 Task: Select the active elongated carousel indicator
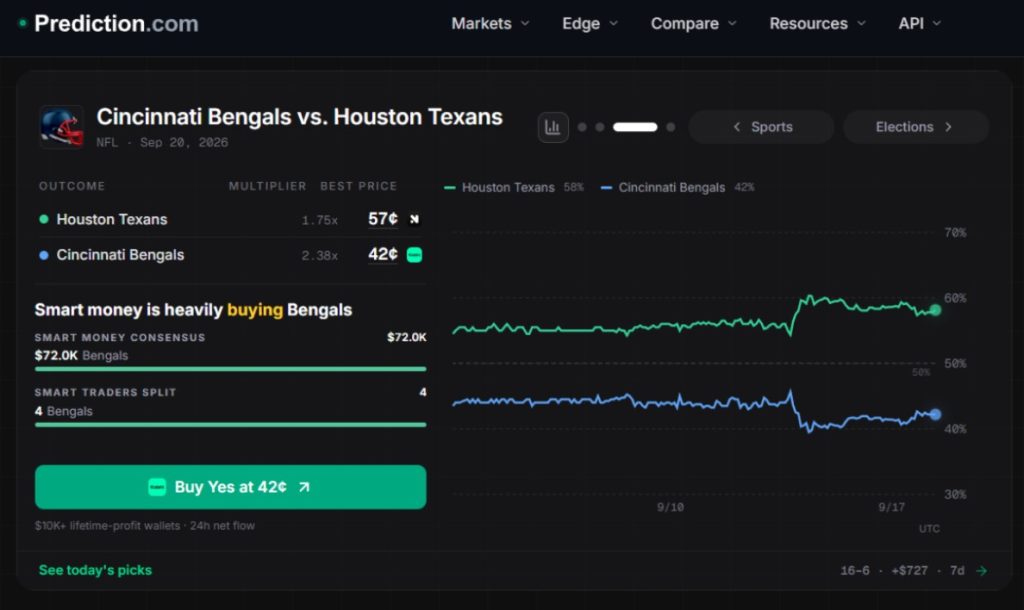pyautogui.click(x=635, y=127)
